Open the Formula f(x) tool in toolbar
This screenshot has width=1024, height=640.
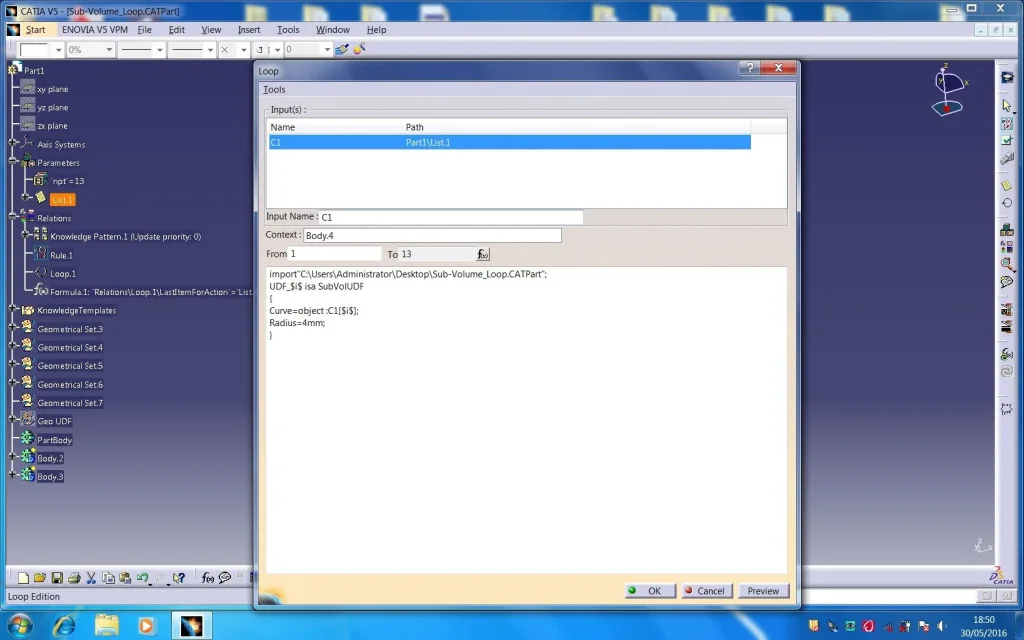(x=207, y=578)
